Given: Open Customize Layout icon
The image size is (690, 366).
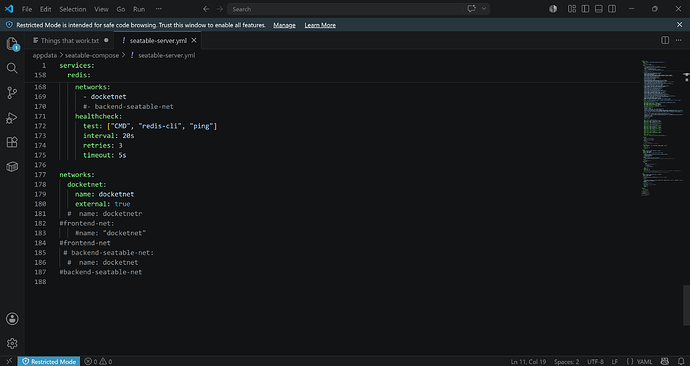Looking at the screenshot, I should 572,9.
